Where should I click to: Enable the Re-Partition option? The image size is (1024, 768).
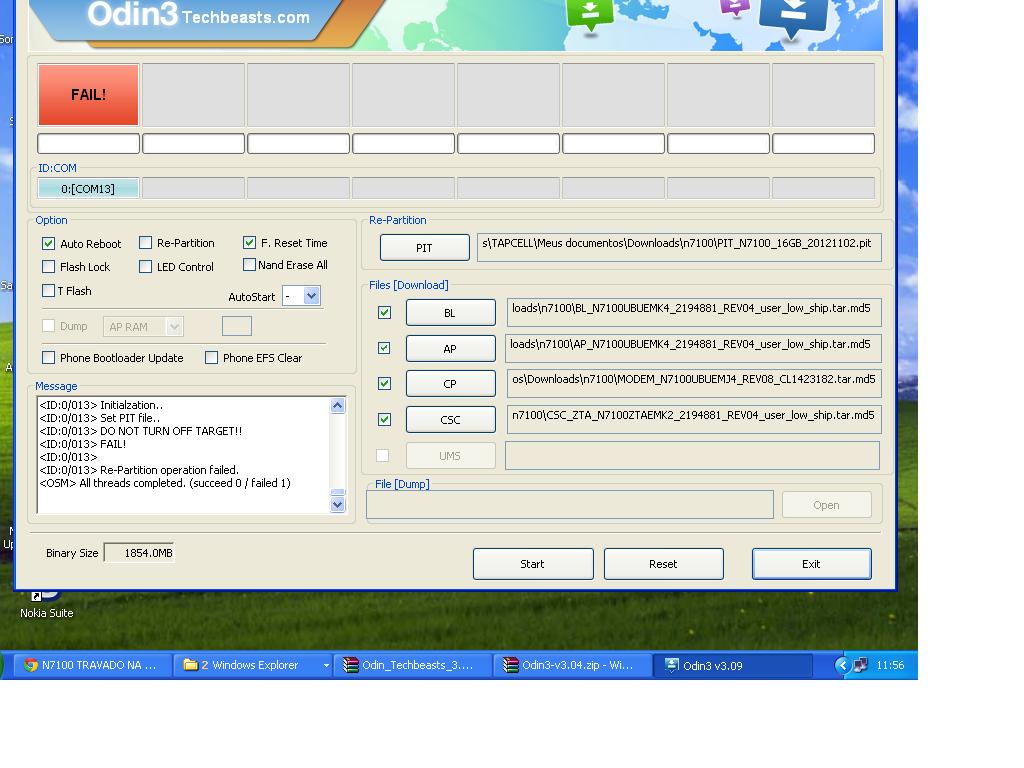pos(146,243)
